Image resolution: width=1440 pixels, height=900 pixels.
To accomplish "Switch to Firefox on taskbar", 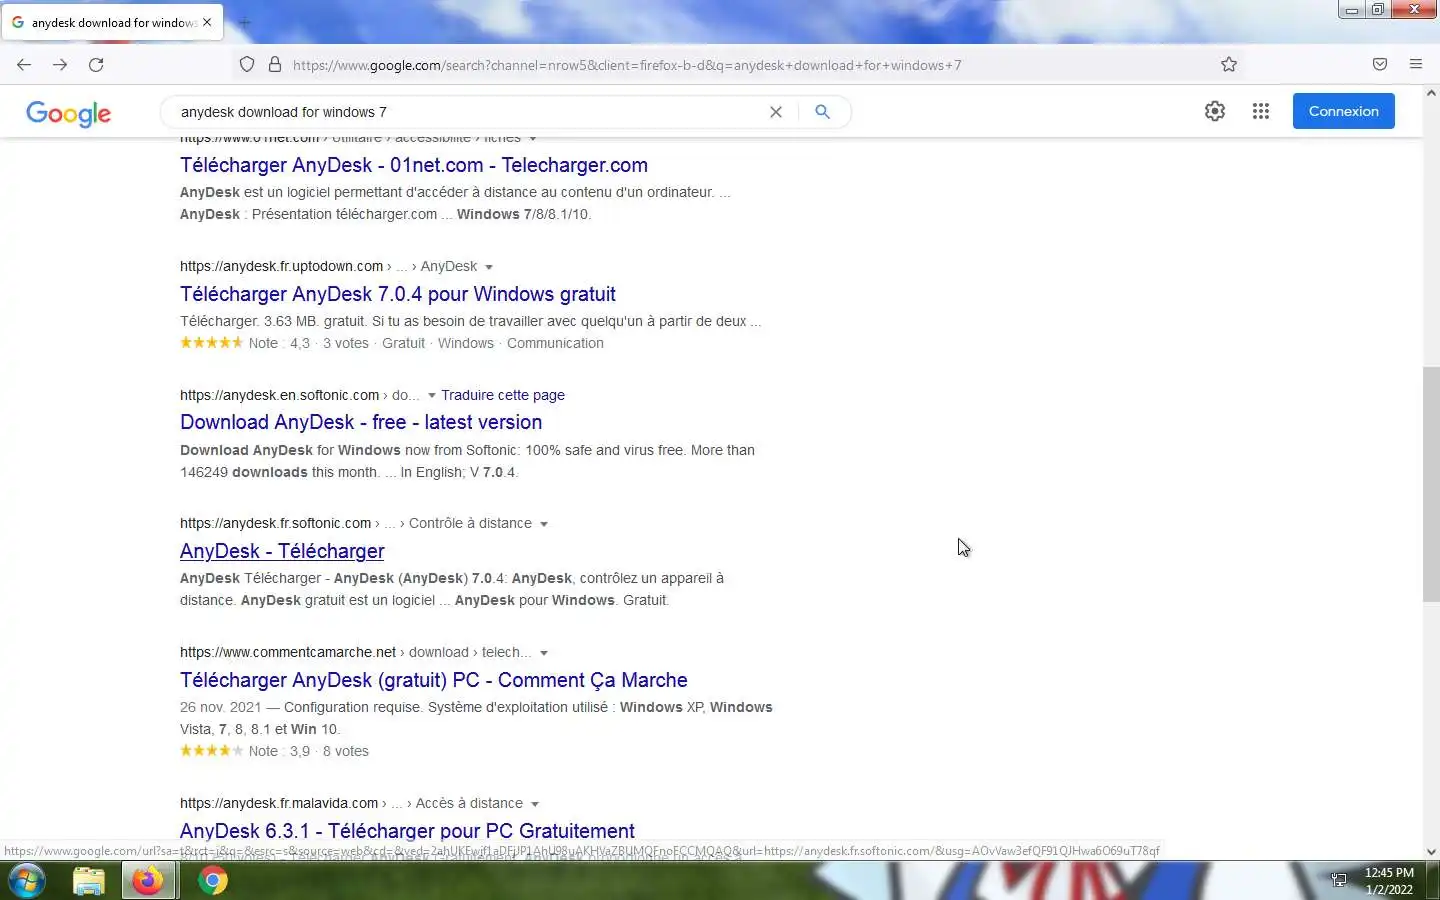I will point(149,881).
